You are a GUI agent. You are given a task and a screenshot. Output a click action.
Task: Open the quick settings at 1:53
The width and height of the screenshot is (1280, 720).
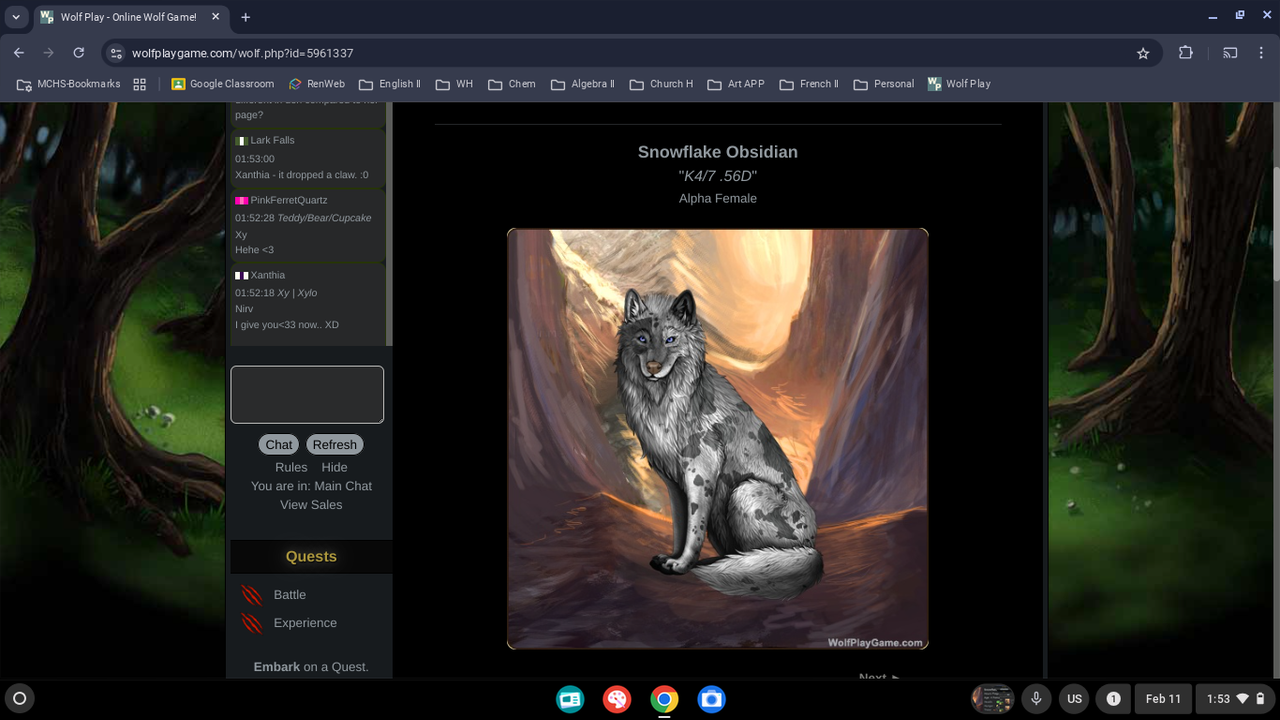click(x=1236, y=699)
